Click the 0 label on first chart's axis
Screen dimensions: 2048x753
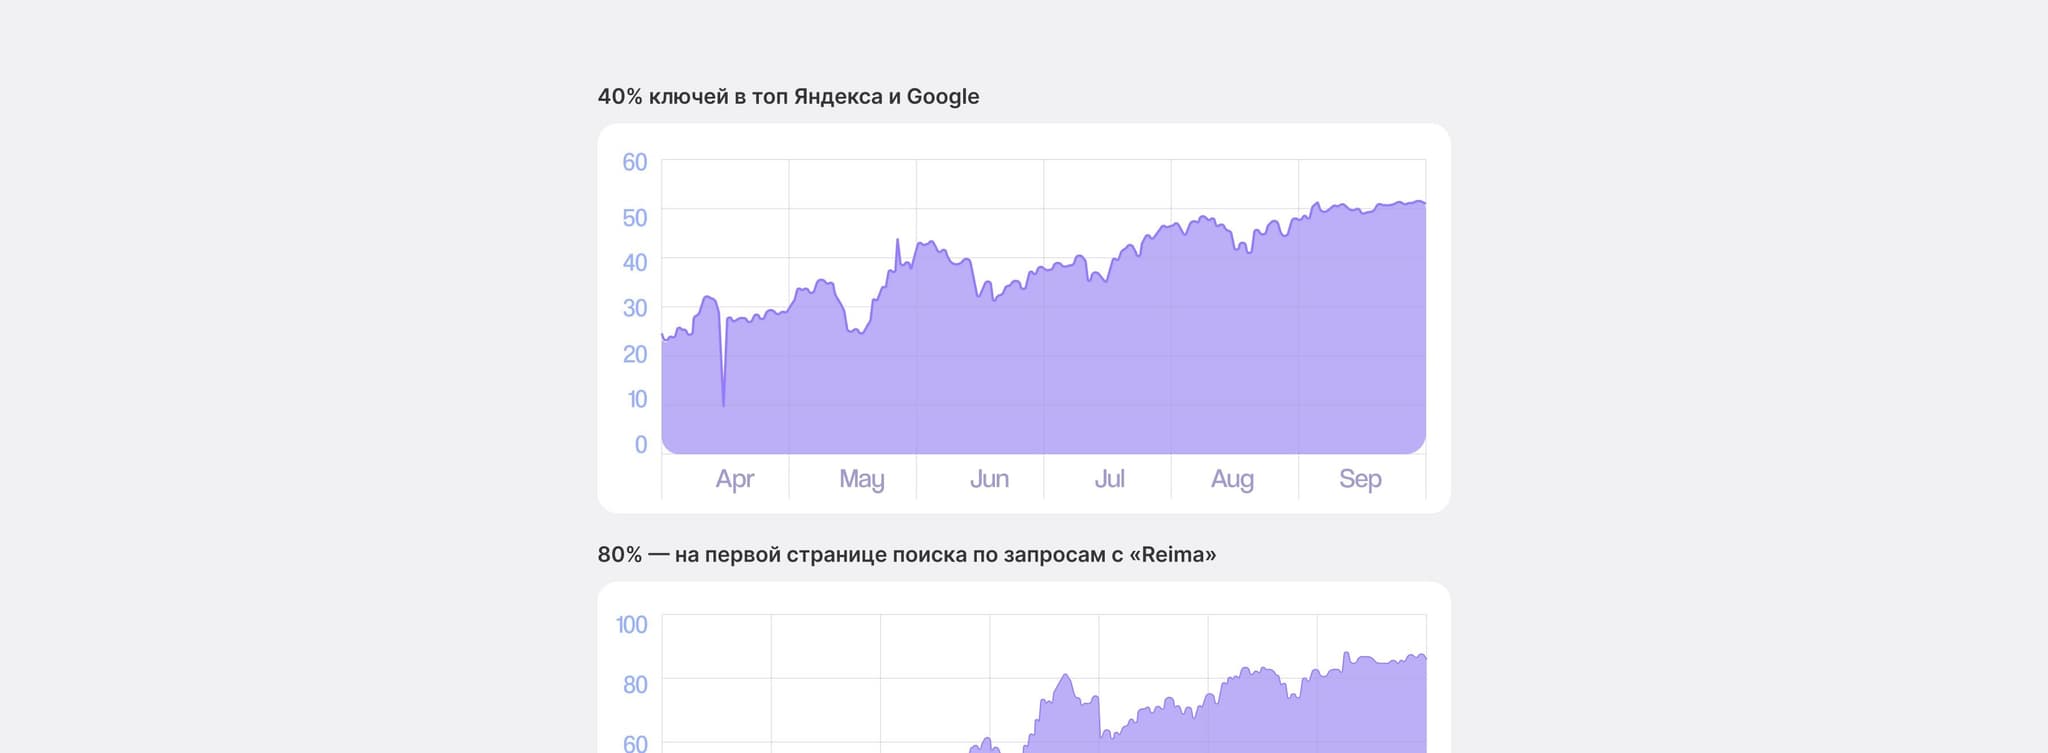pyautogui.click(x=640, y=445)
